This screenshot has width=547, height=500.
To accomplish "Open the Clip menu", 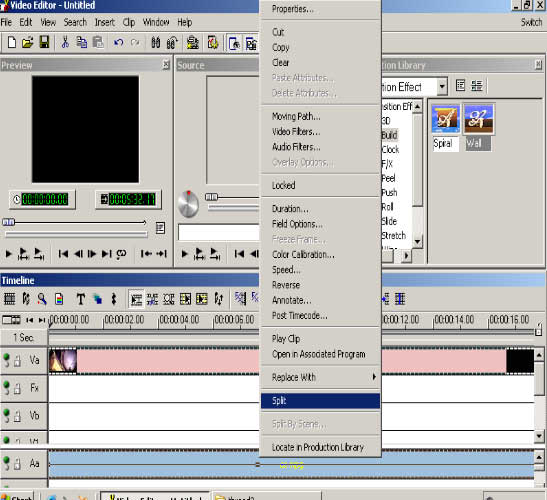I will click(x=129, y=22).
